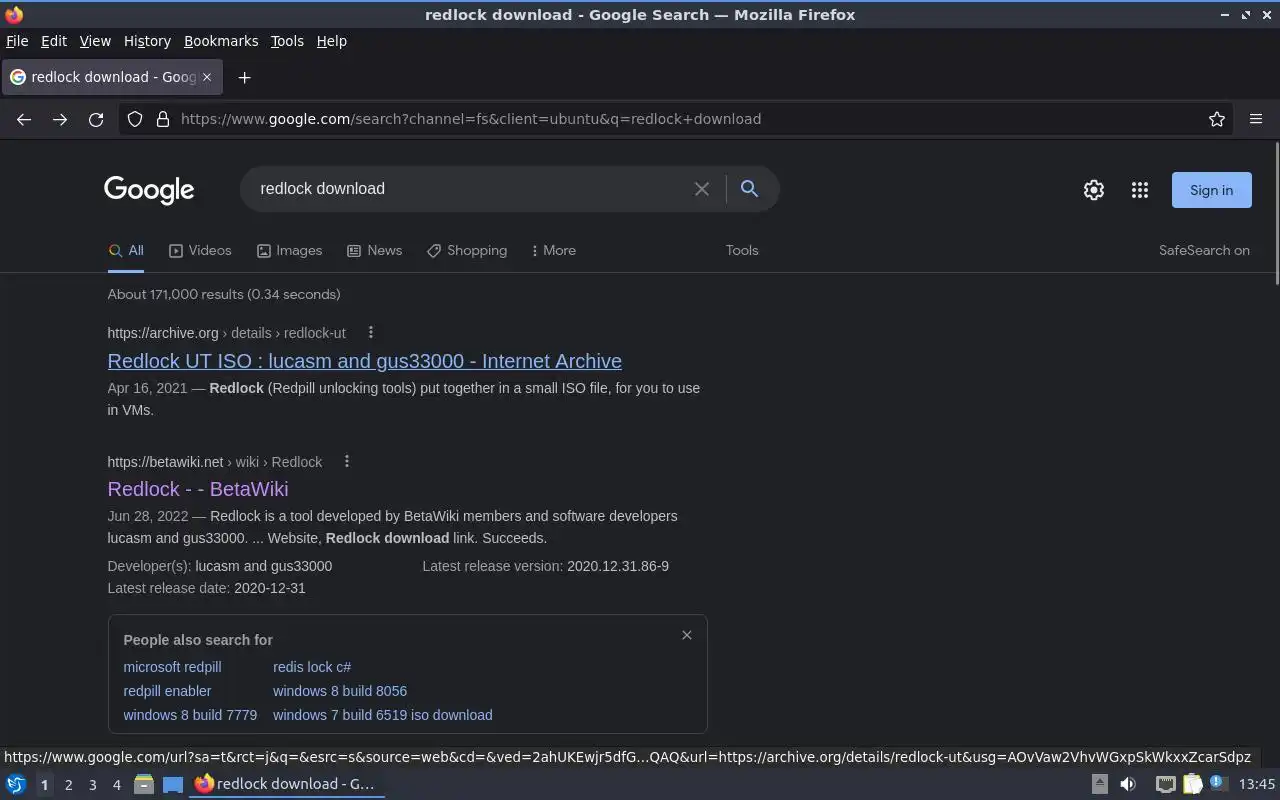Select virtual desktop 1
The image size is (1280, 800).
pyautogui.click(x=45, y=785)
